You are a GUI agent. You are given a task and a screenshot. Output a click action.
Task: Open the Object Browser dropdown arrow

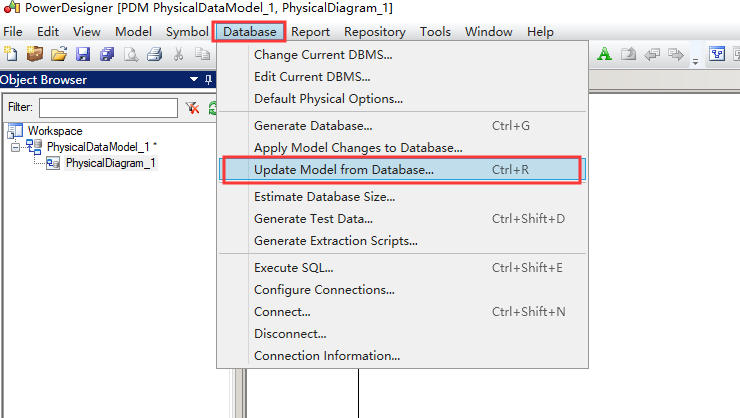[194, 79]
